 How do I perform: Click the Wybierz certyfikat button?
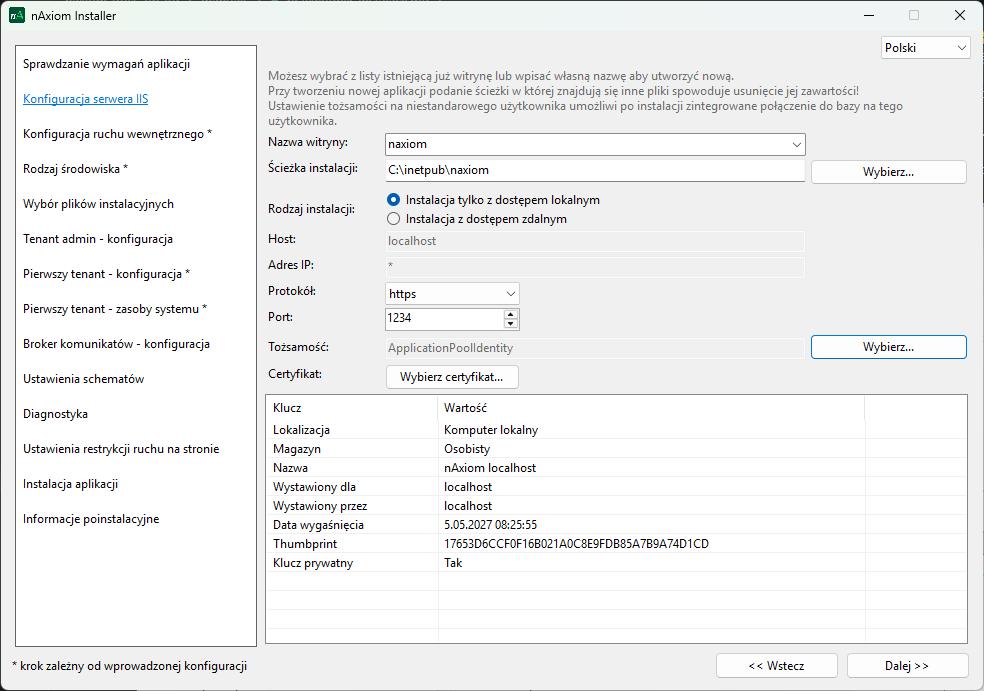click(452, 377)
